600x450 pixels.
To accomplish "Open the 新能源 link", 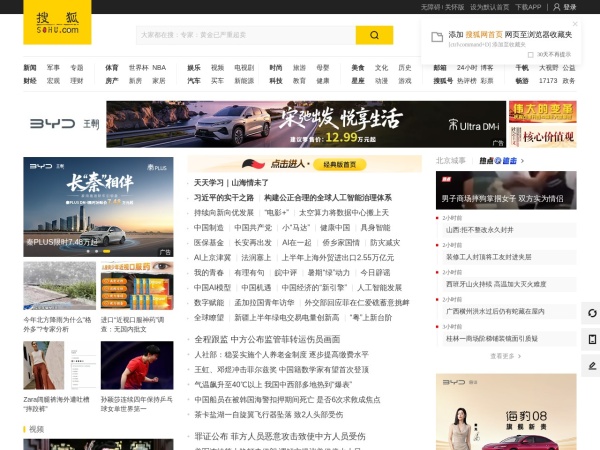I will (x=244, y=81).
